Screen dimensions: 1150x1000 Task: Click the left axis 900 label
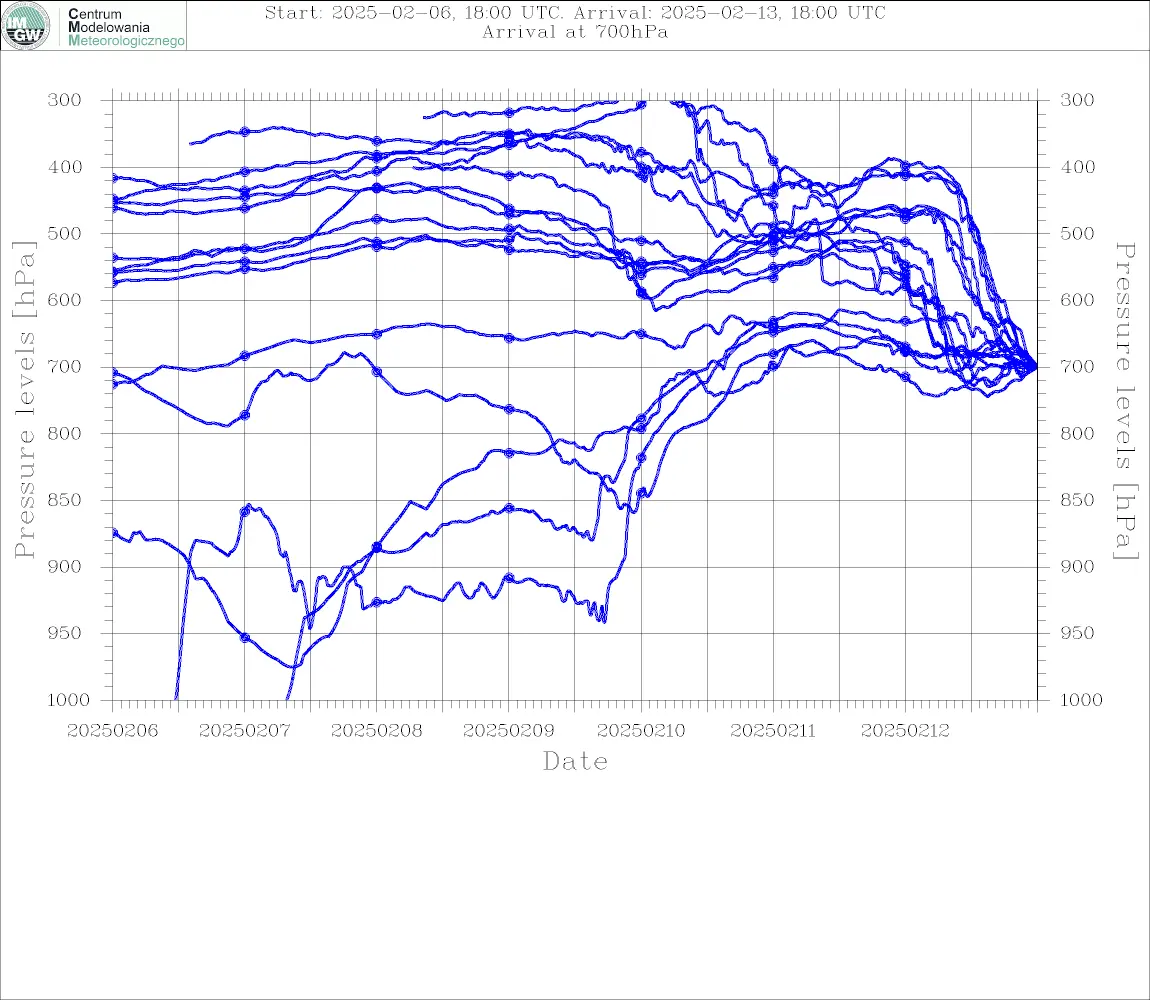(x=65, y=566)
